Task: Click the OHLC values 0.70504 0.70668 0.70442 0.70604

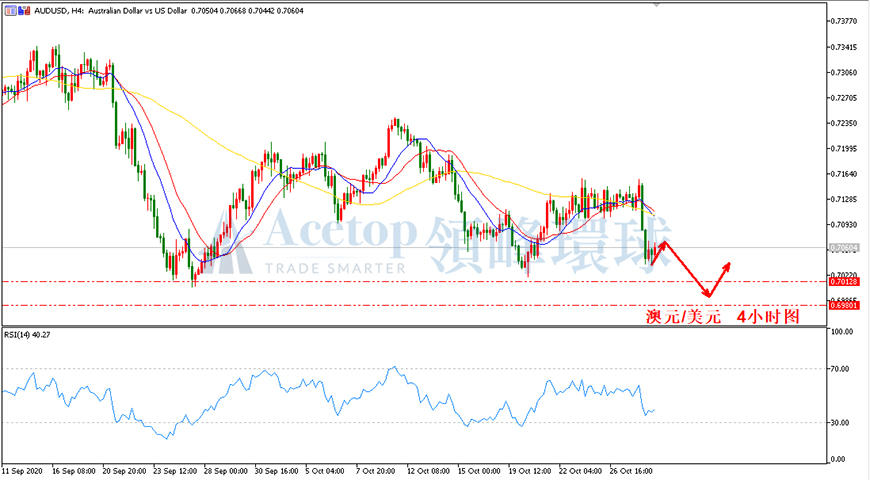Action: click(x=247, y=11)
